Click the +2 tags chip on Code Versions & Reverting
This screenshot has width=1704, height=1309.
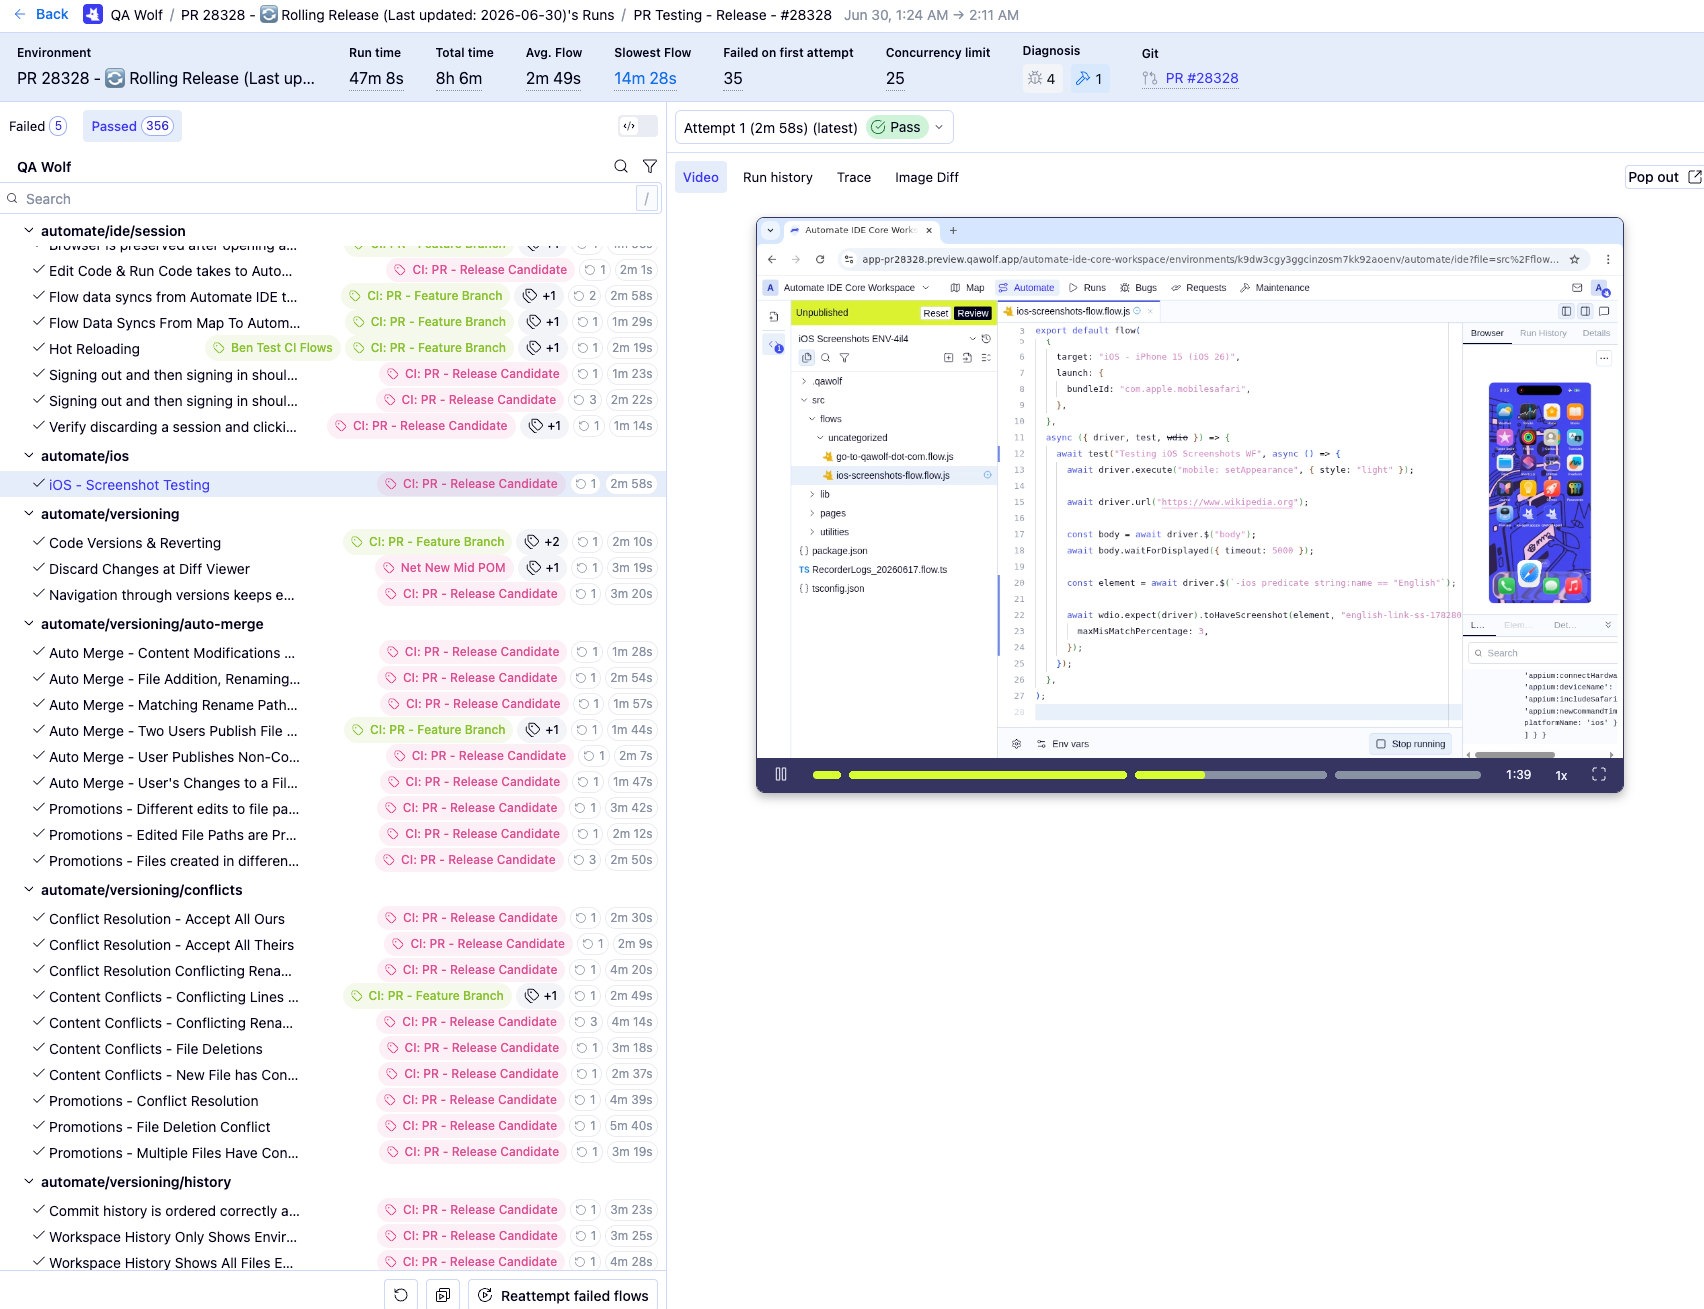coord(542,542)
